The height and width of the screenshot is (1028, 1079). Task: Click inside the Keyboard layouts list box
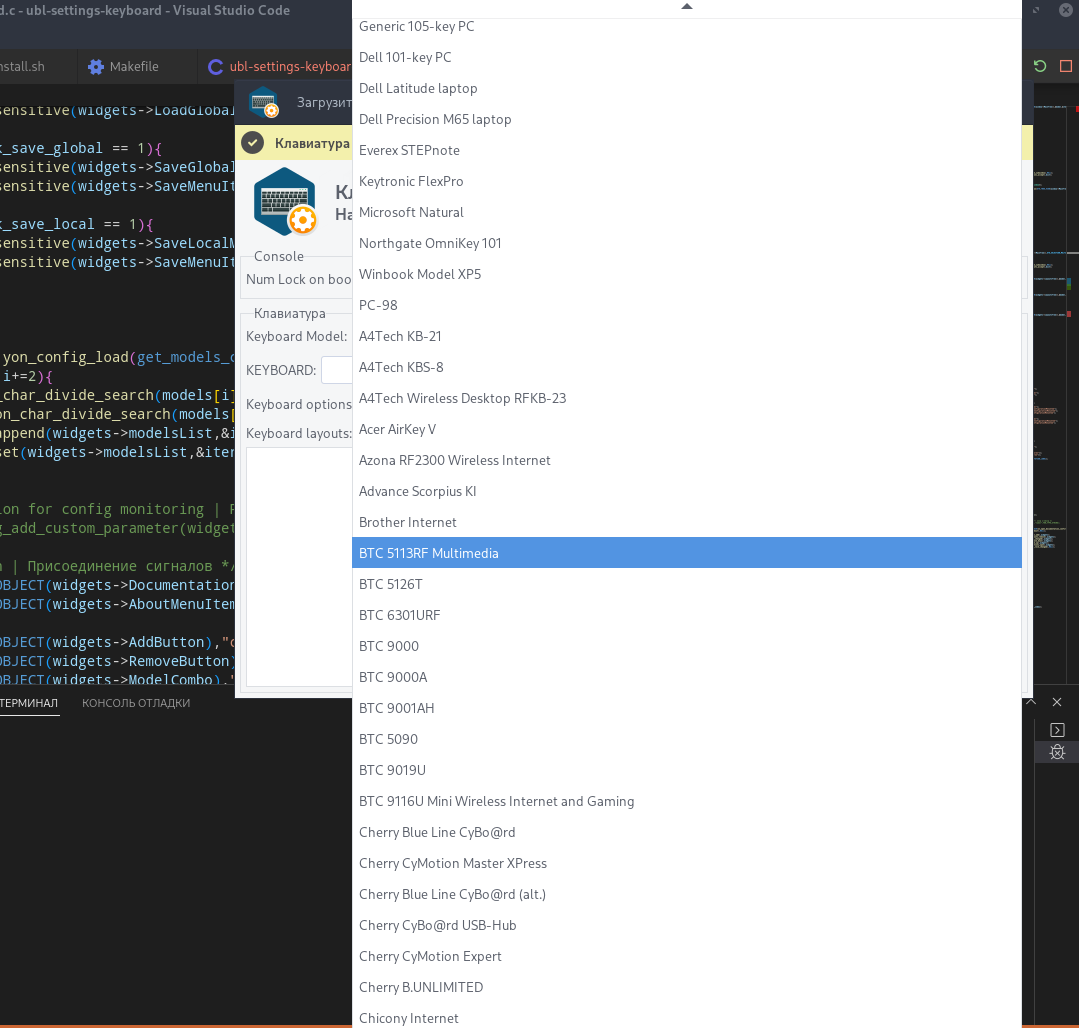point(299,566)
